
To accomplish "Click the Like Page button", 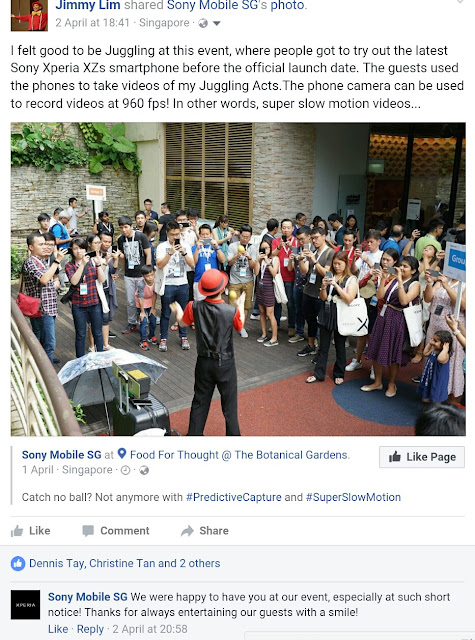I will [x=422, y=457].
